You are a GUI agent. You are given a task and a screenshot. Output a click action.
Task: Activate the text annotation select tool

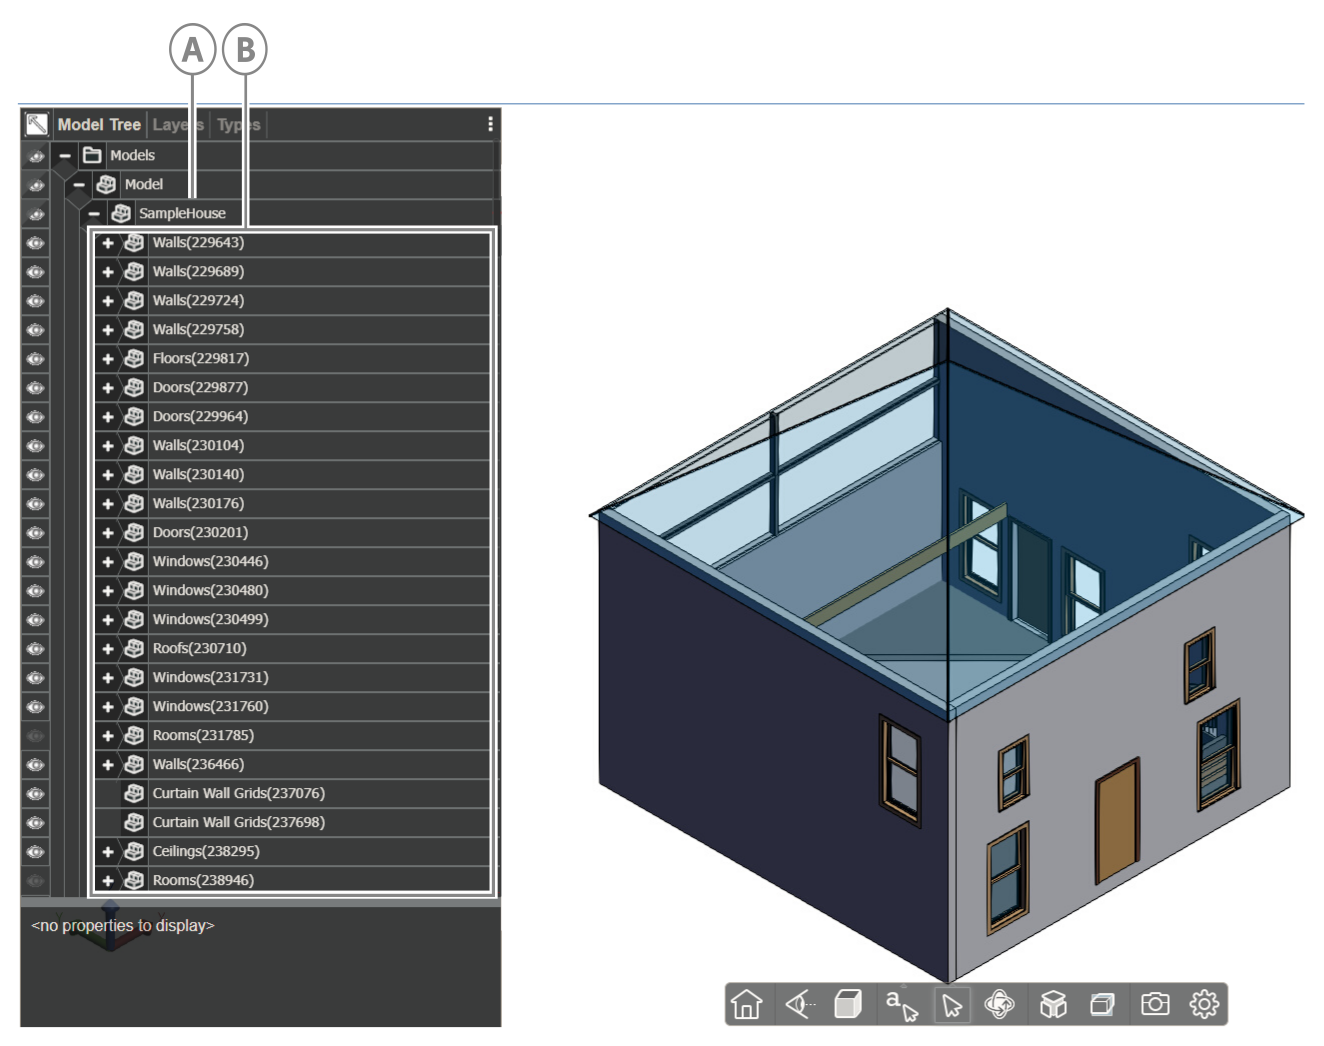pyautogui.click(x=901, y=1004)
